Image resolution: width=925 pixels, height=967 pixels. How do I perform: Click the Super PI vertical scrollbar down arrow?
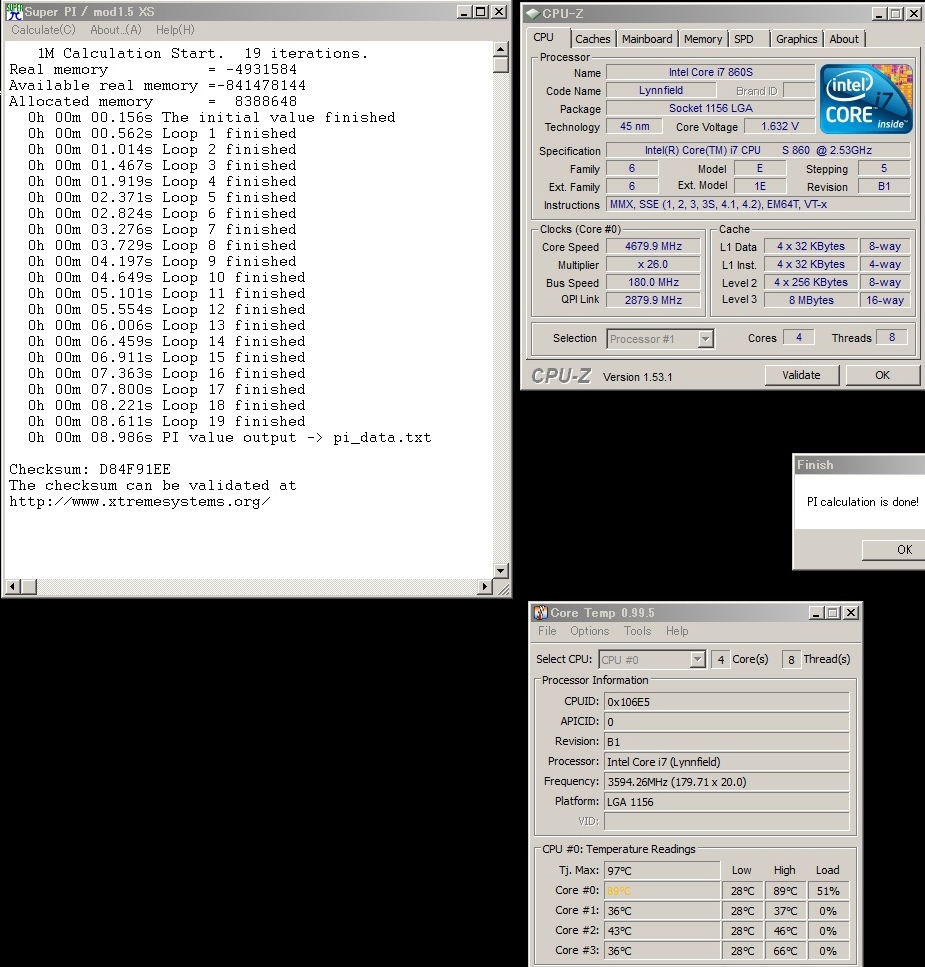point(501,570)
